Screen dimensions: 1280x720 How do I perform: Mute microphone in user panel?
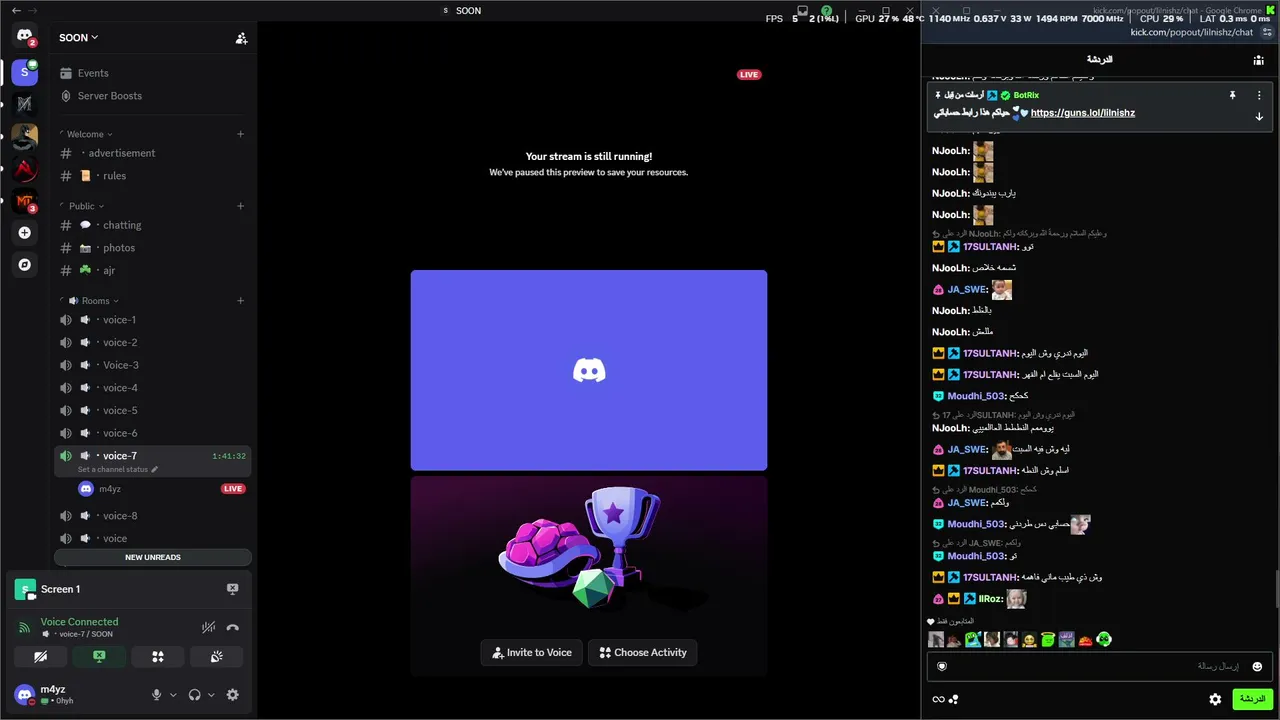156,695
